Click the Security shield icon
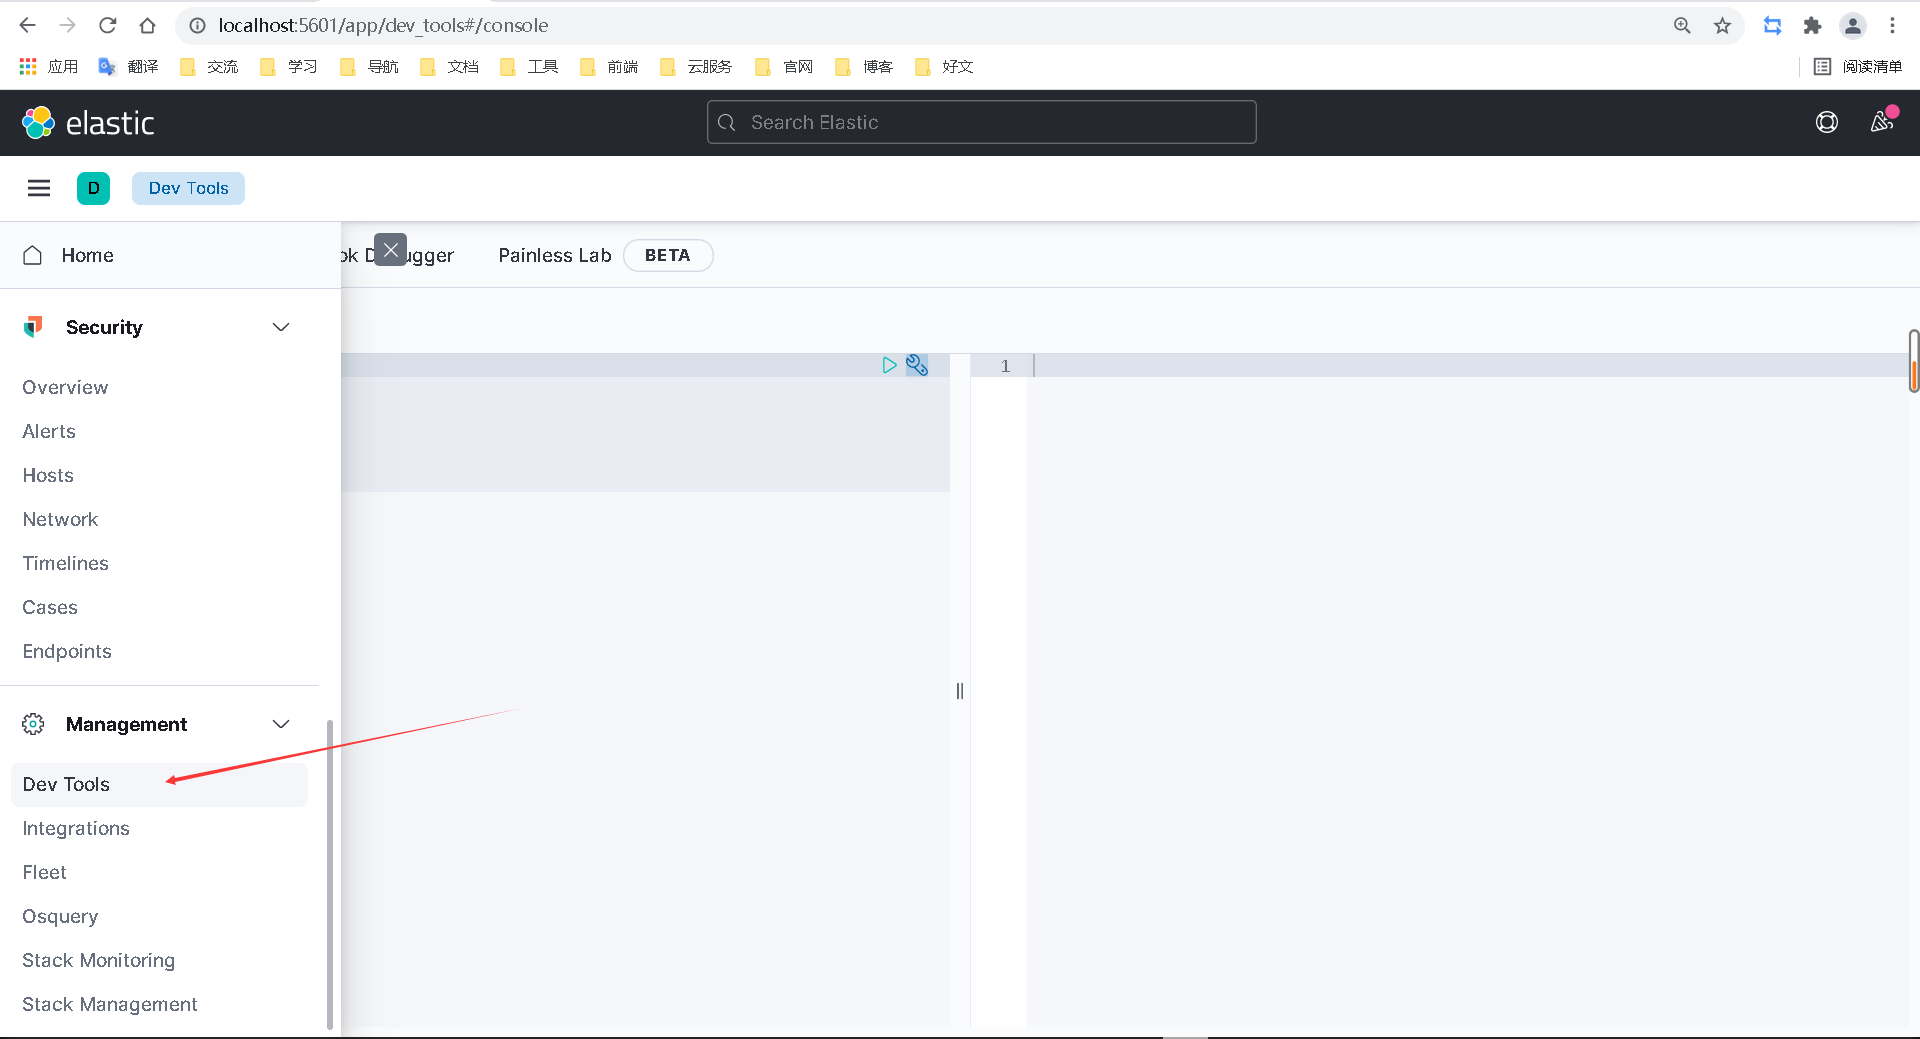 (x=33, y=327)
